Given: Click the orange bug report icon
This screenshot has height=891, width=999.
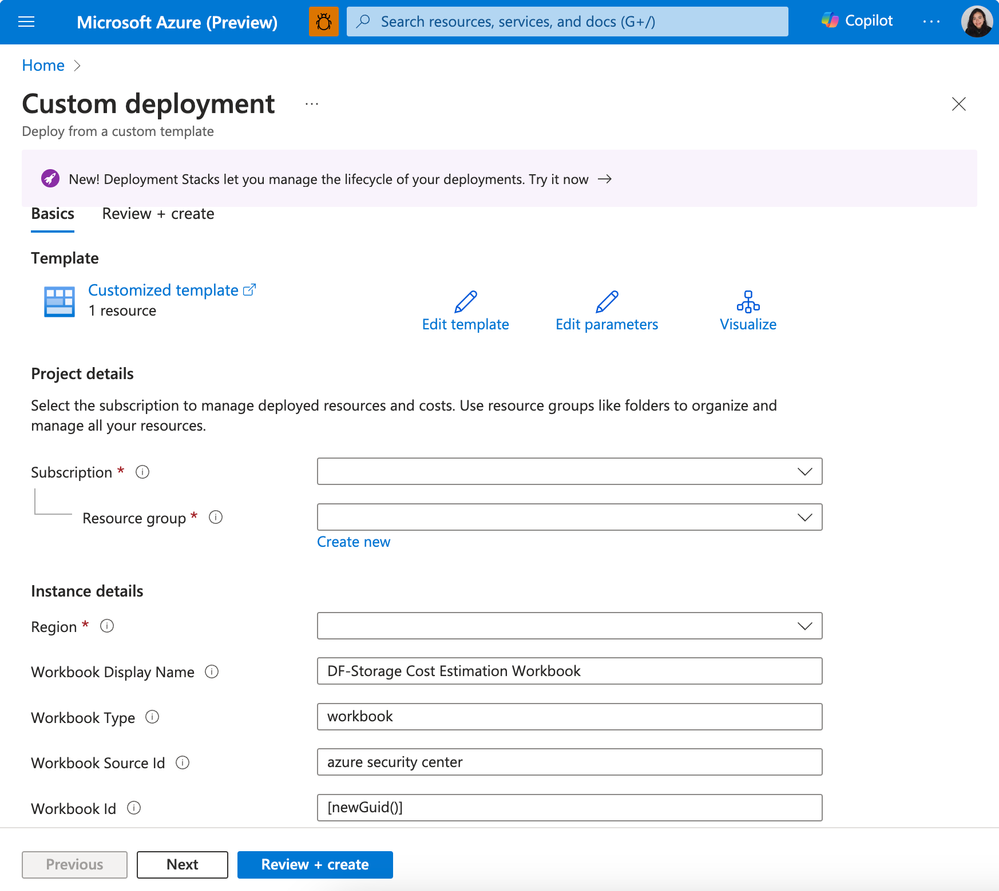Looking at the screenshot, I should point(324,22).
